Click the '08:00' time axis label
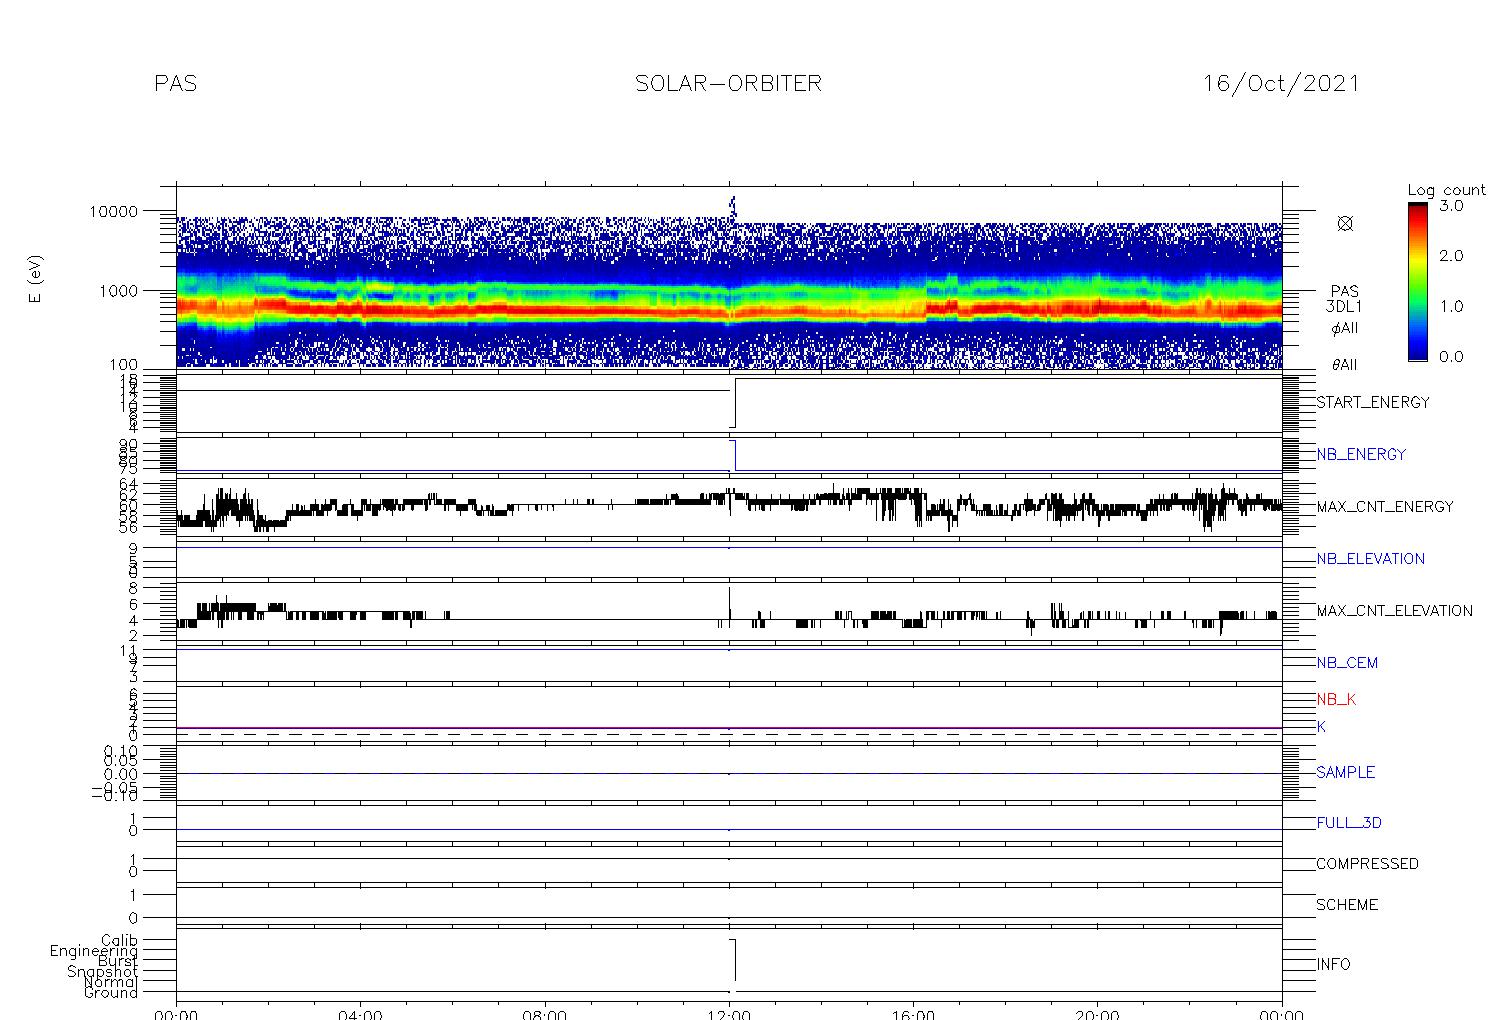 pyautogui.click(x=545, y=1014)
